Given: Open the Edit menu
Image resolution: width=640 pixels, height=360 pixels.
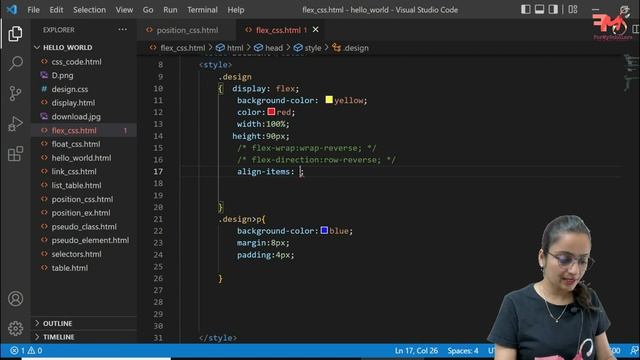Looking at the screenshot, I should tap(56, 9).
